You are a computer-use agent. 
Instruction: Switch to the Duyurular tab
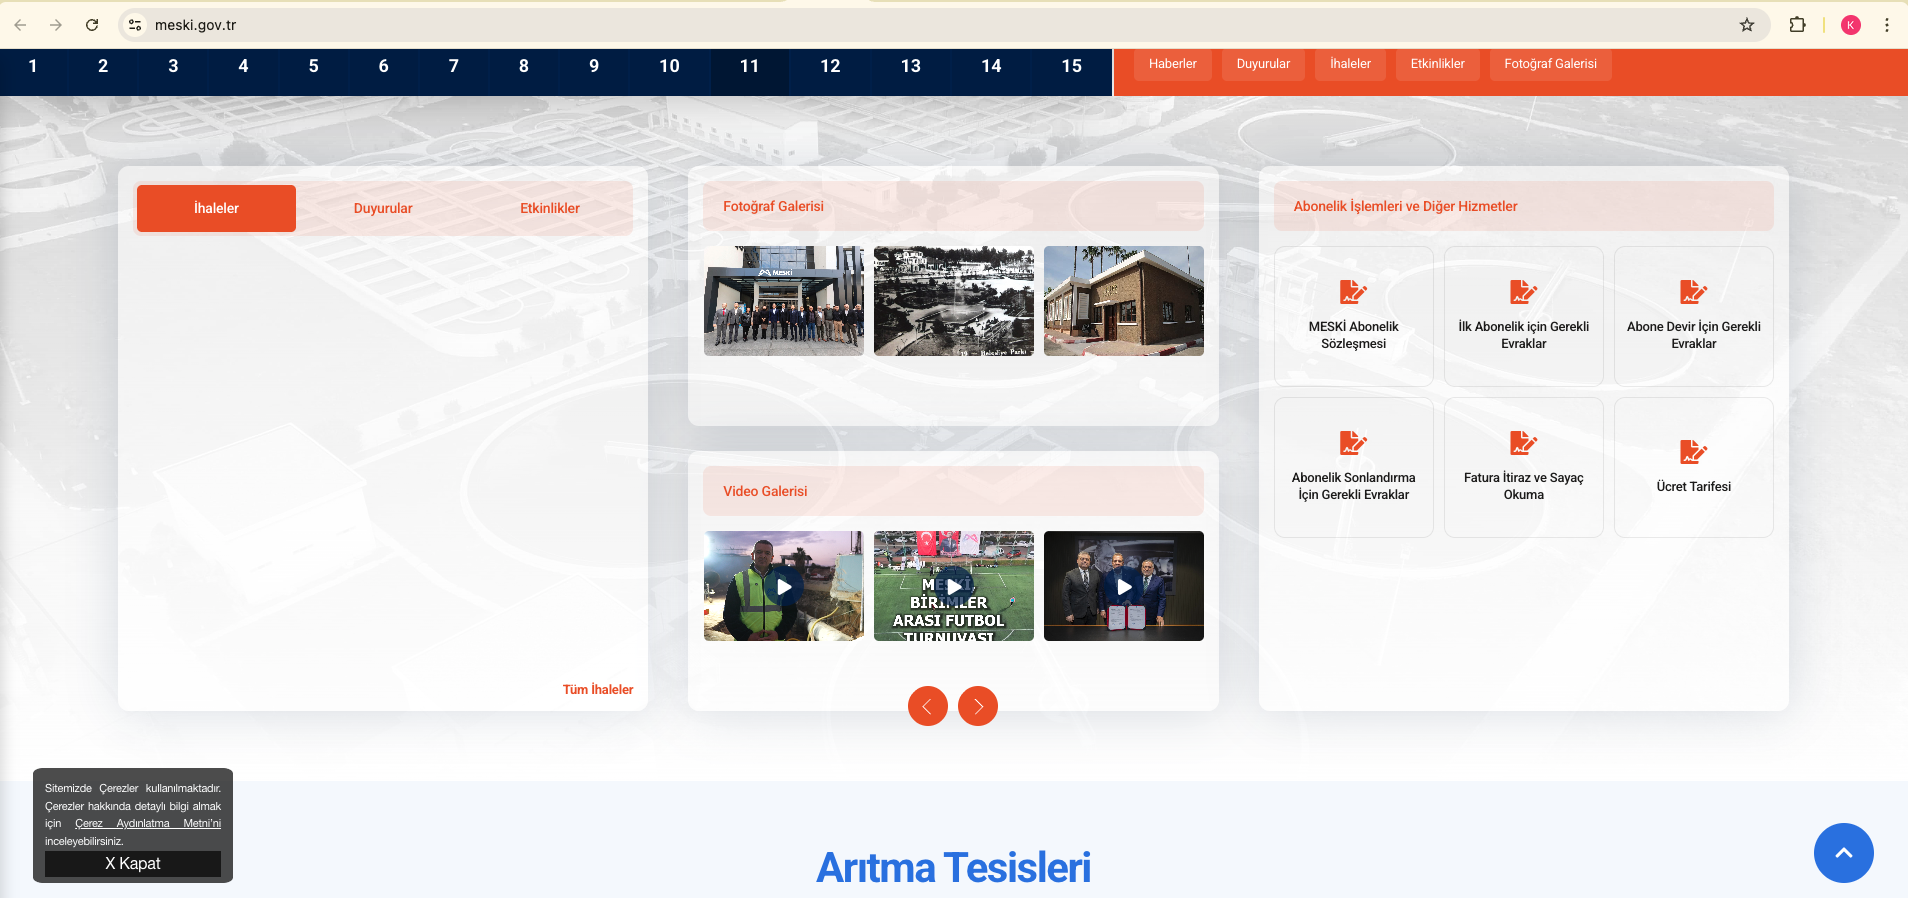383,208
